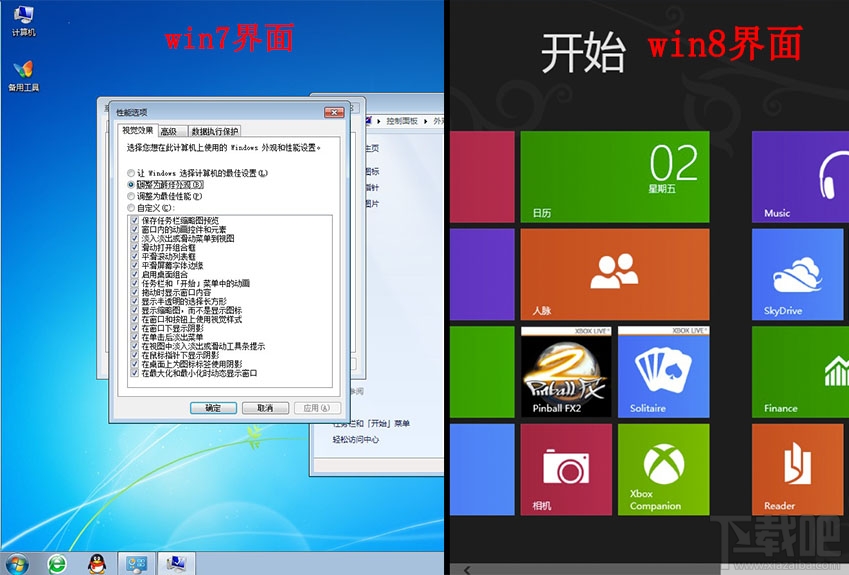Image resolution: width=849 pixels, height=575 pixels.
Task: Select the system properties taskbar button
Action: [176, 564]
